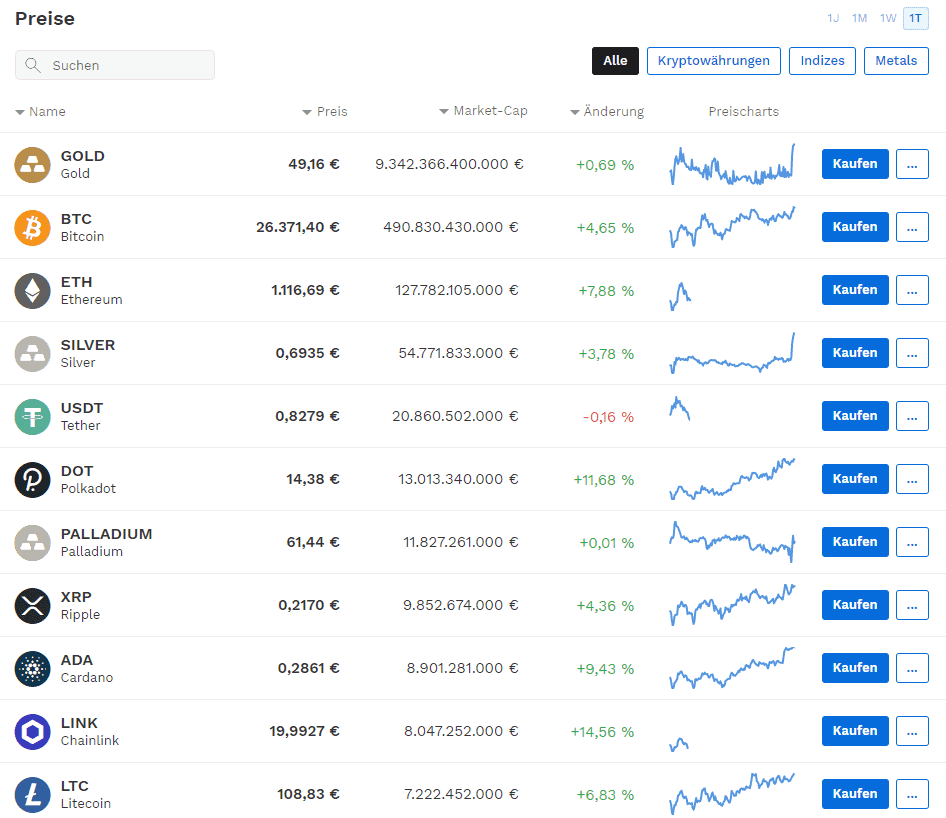
Task: Buy Silver with Kaufen button
Action: click(x=855, y=353)
